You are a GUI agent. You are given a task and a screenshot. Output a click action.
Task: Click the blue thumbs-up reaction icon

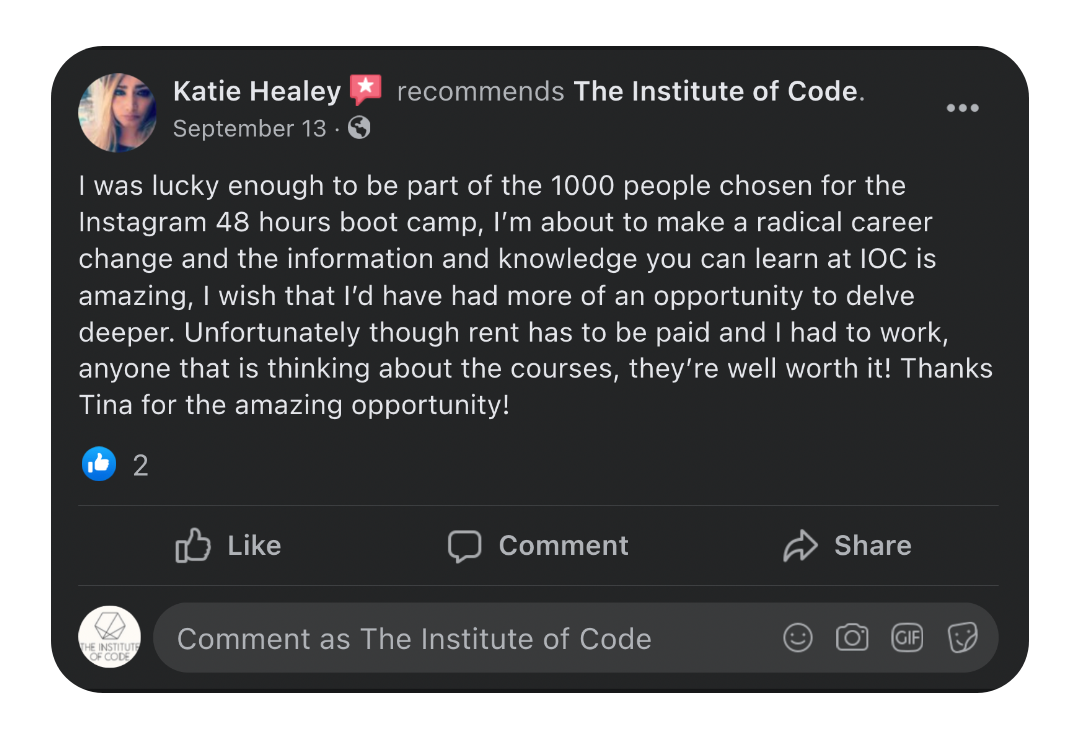click(x=99, y=463)
